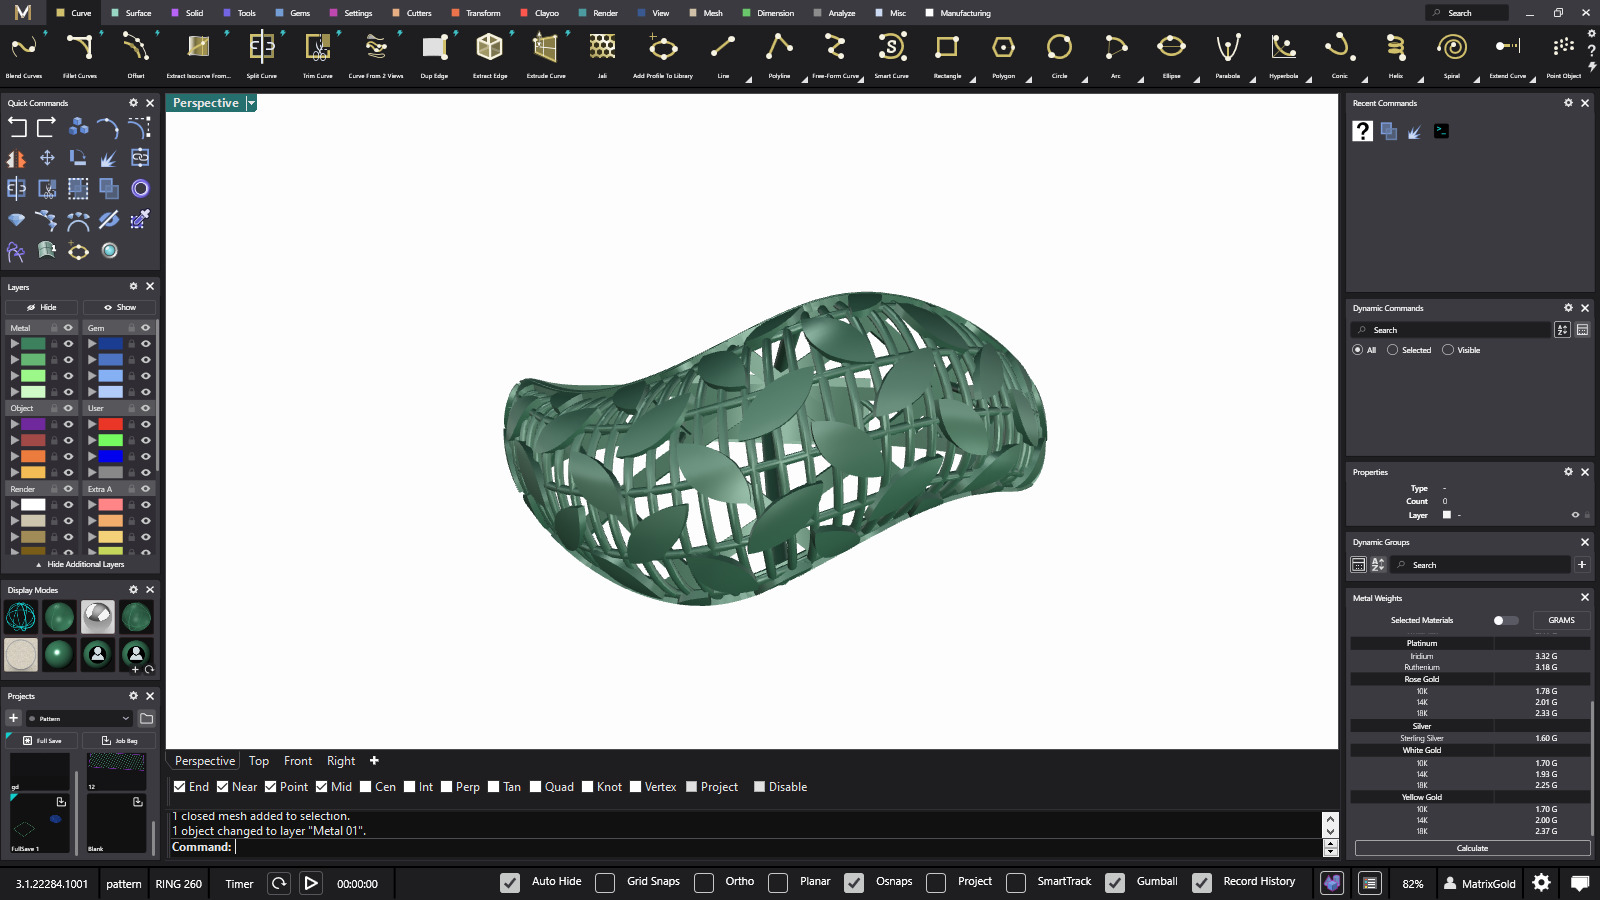Expand the dark green Metal layer row
Screen dimensions: 1600x900
click(15, 343)
